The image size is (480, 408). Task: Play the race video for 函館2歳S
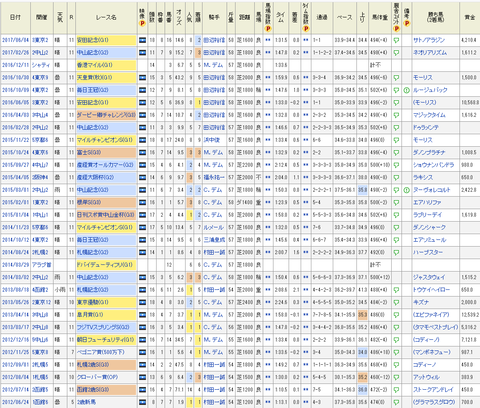tap(142, 390)
